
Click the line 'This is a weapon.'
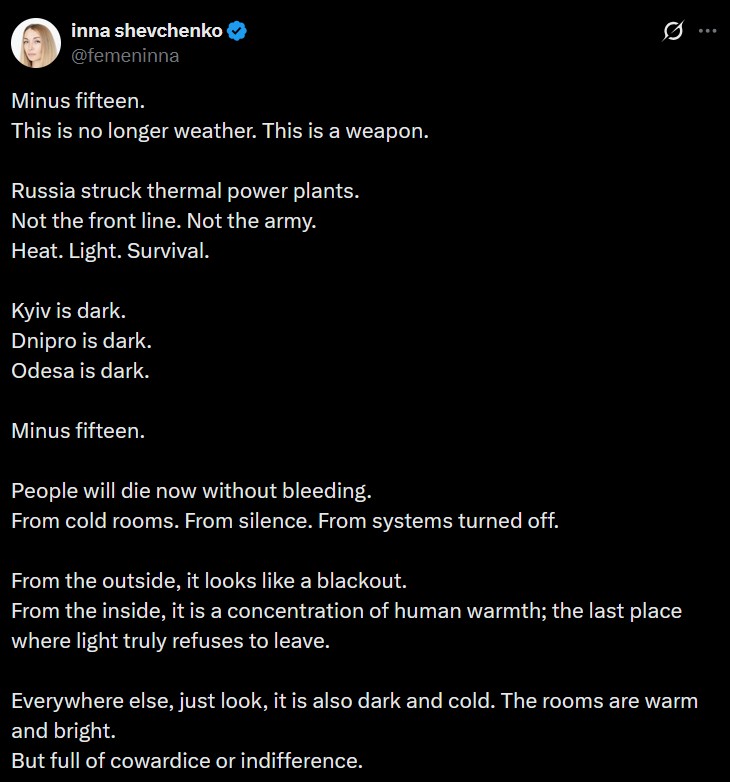(x=345, y=131)
